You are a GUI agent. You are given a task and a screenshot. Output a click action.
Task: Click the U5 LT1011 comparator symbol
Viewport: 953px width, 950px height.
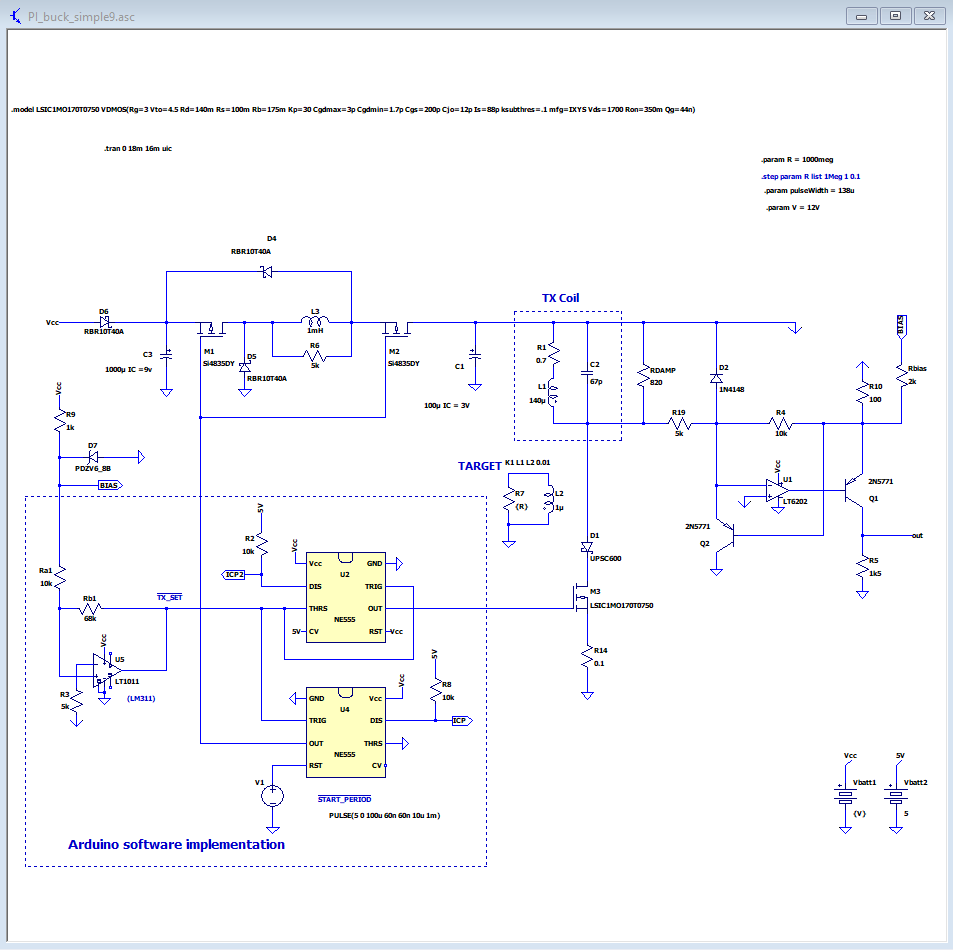click(107, 670)
